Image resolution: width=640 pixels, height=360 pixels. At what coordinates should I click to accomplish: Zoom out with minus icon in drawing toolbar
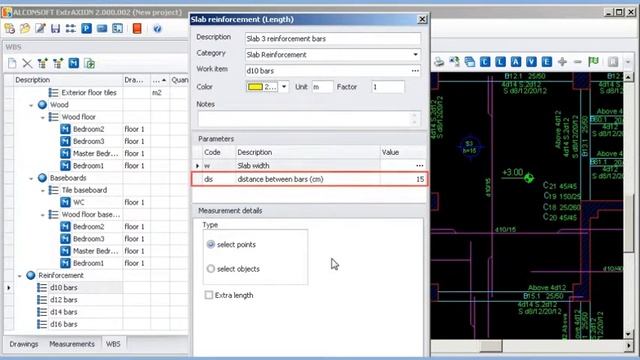pos(578,62)
